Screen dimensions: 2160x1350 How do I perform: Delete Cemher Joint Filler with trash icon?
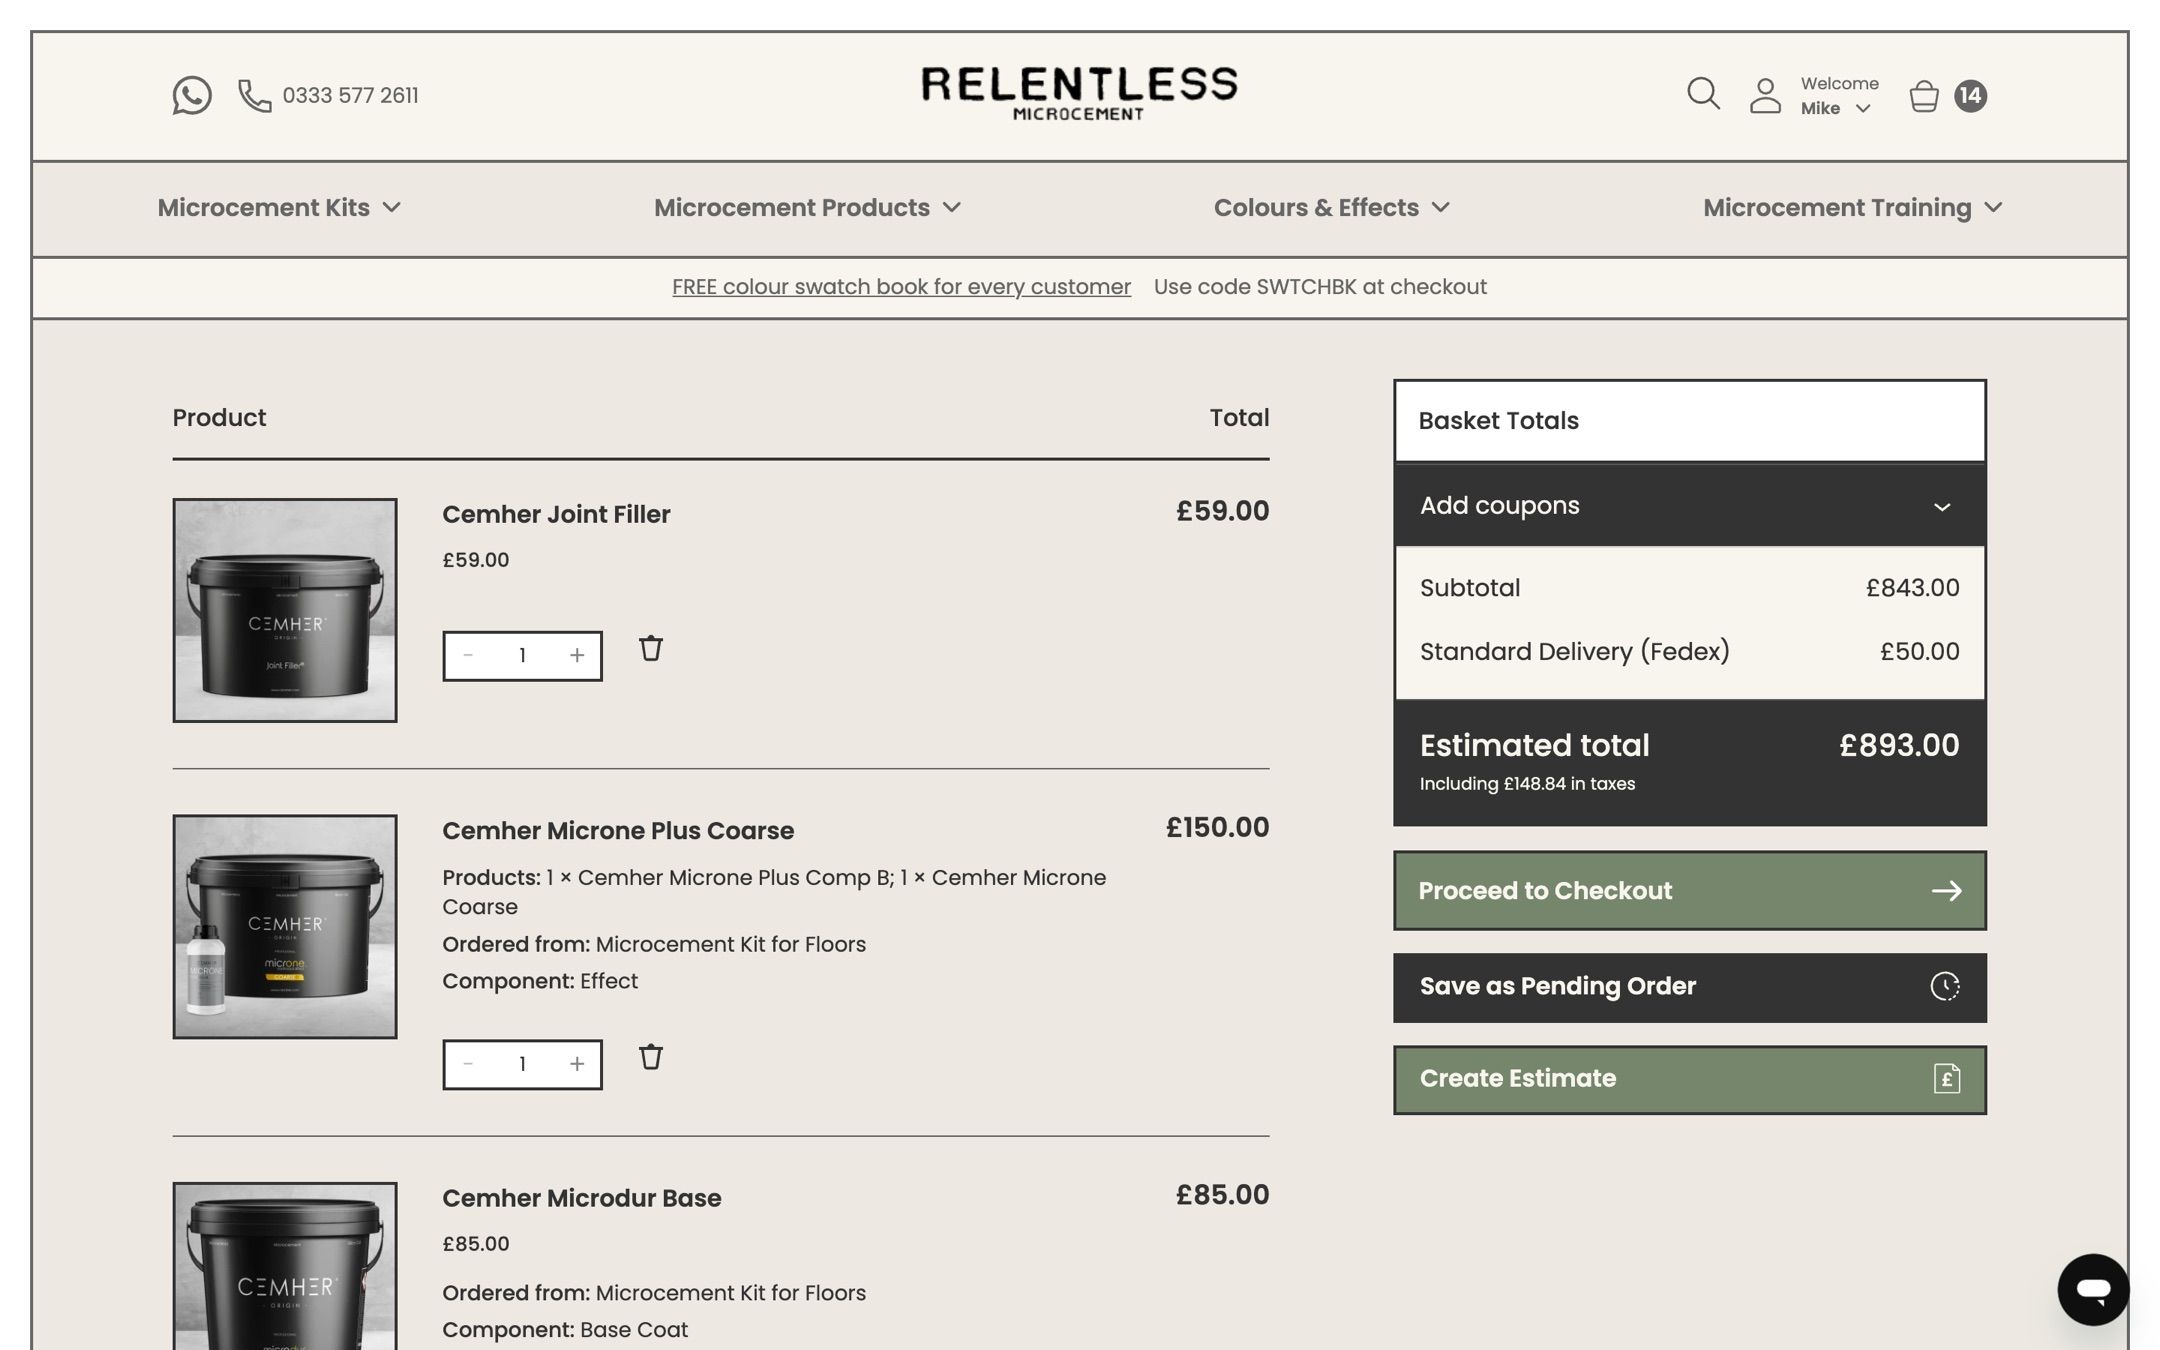(651, 648)
